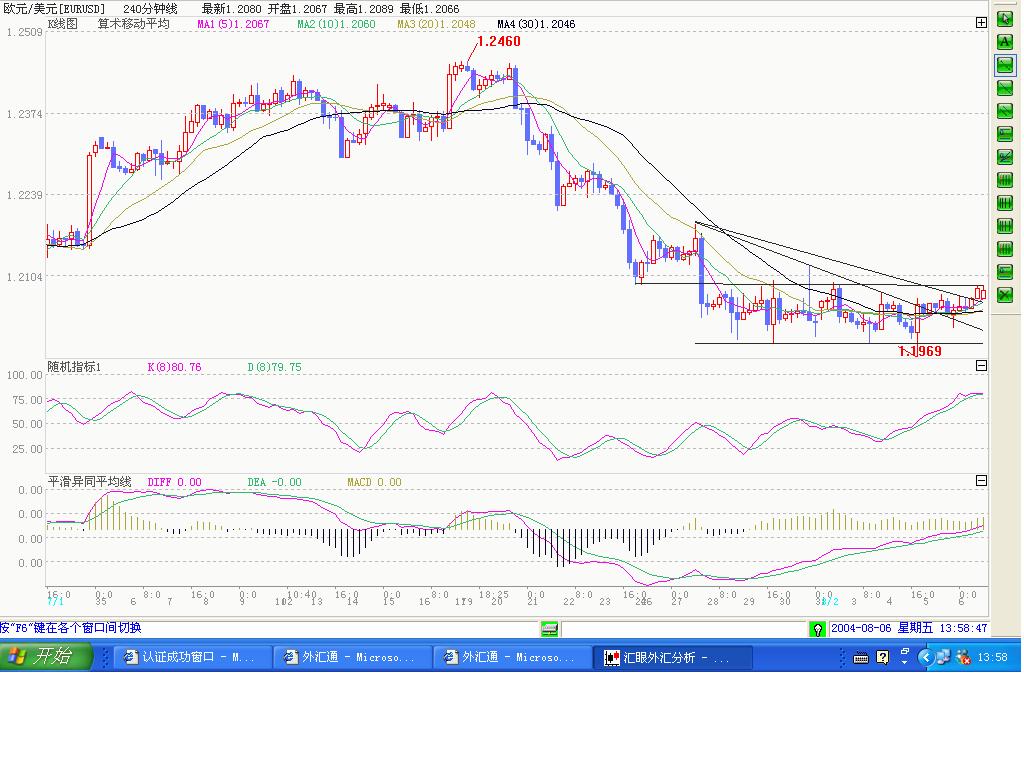The width and height of the screenshot is (1024, 768).
Task: Click the X delete drawing tool
Action: 1004,295
